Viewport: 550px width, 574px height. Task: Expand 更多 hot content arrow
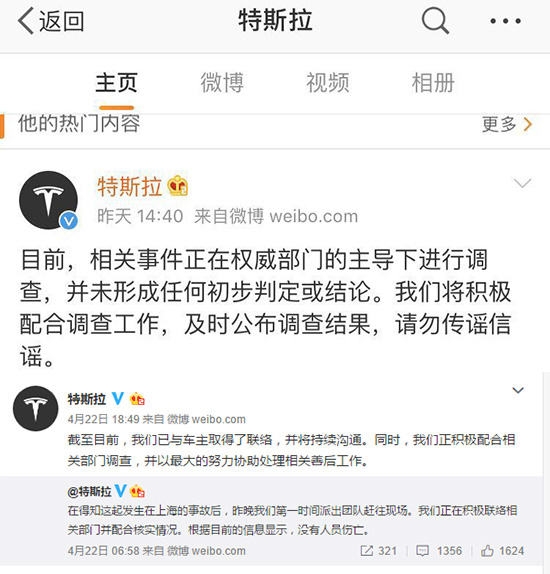507,124
